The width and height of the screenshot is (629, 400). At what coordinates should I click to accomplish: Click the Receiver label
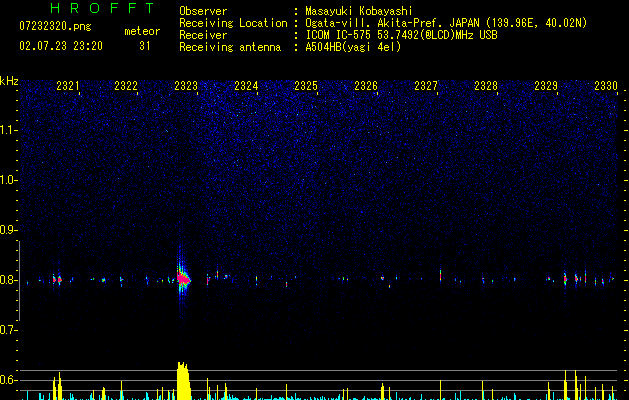[x=203, y=35]
